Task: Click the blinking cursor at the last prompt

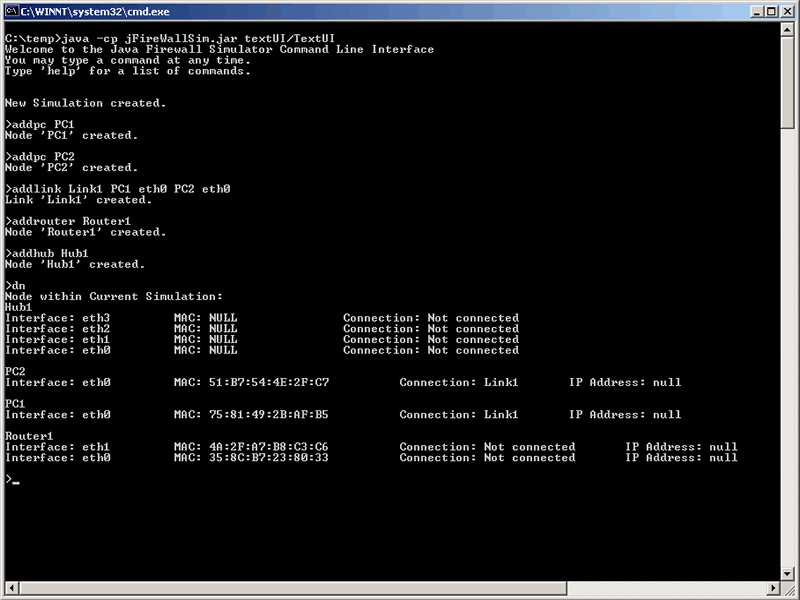Action: pos(15,481)
